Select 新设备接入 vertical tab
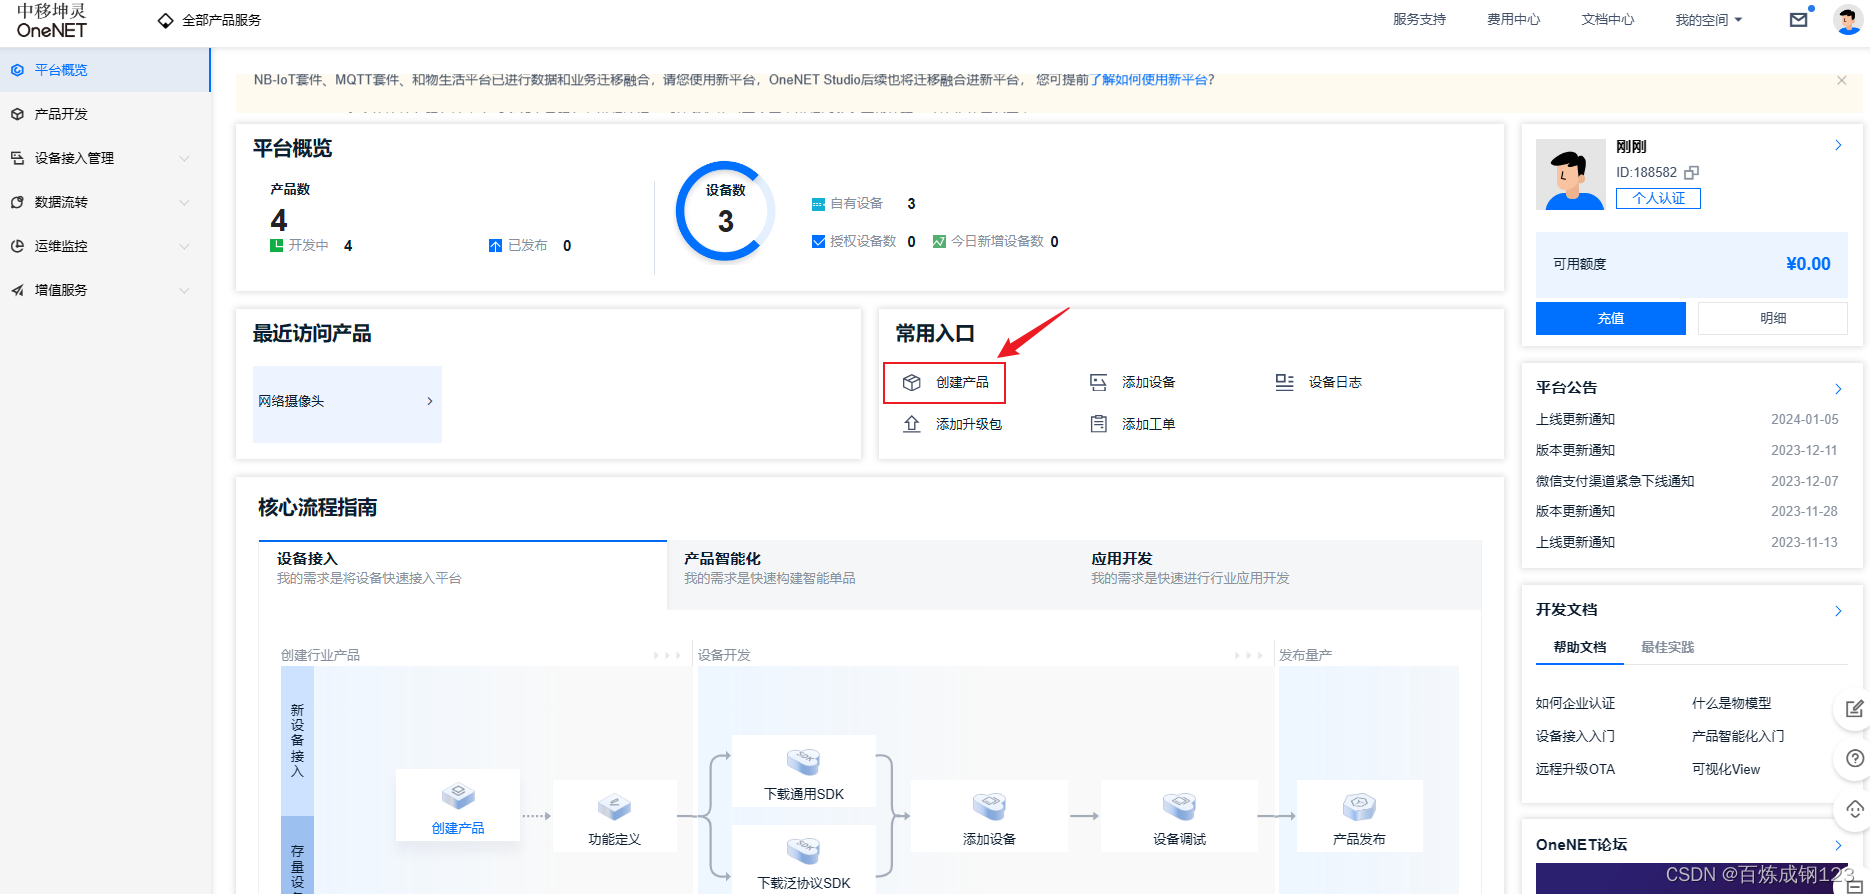Viewport: 1870px width, 894px height. coord(297,740)
